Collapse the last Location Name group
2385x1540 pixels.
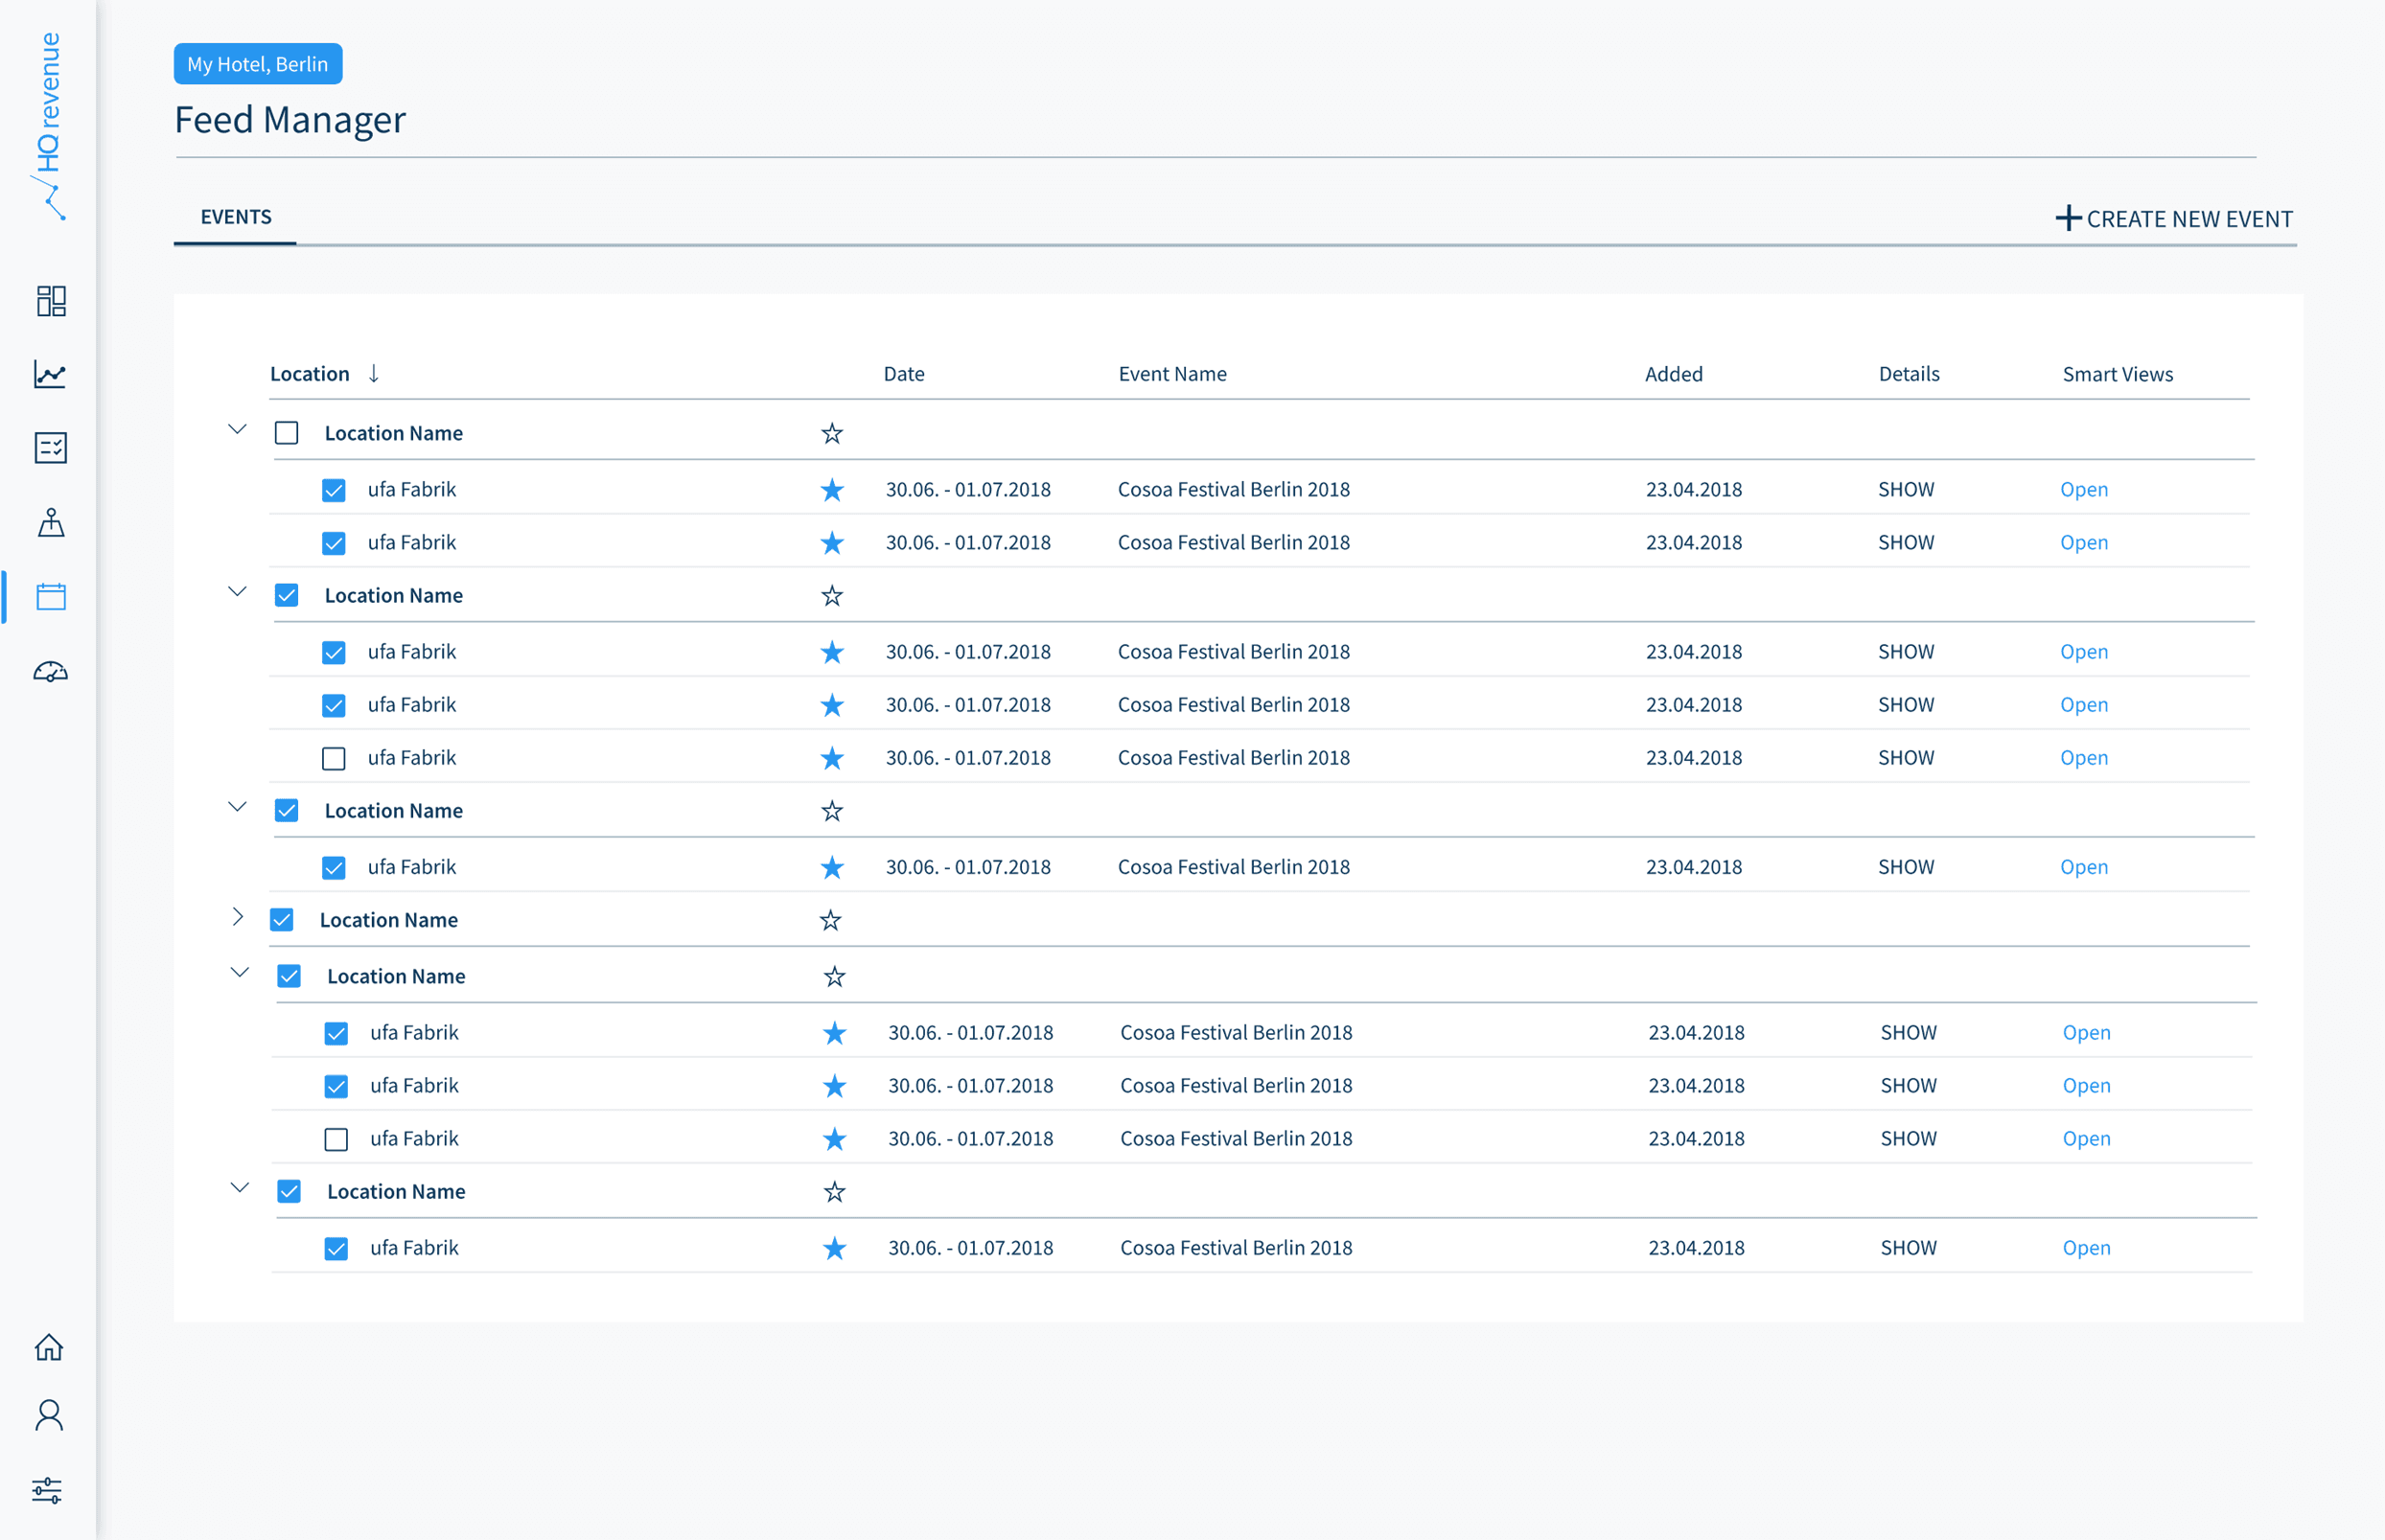[x=239, y=1188]
